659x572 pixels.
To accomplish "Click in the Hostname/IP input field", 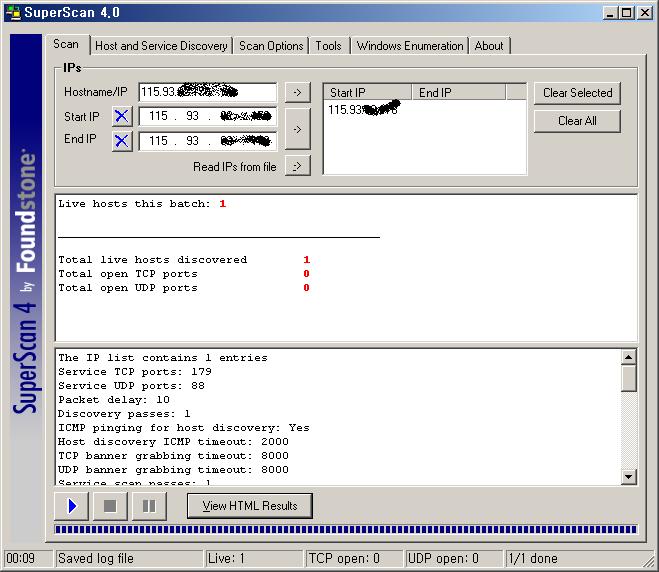I will (207, 93).
